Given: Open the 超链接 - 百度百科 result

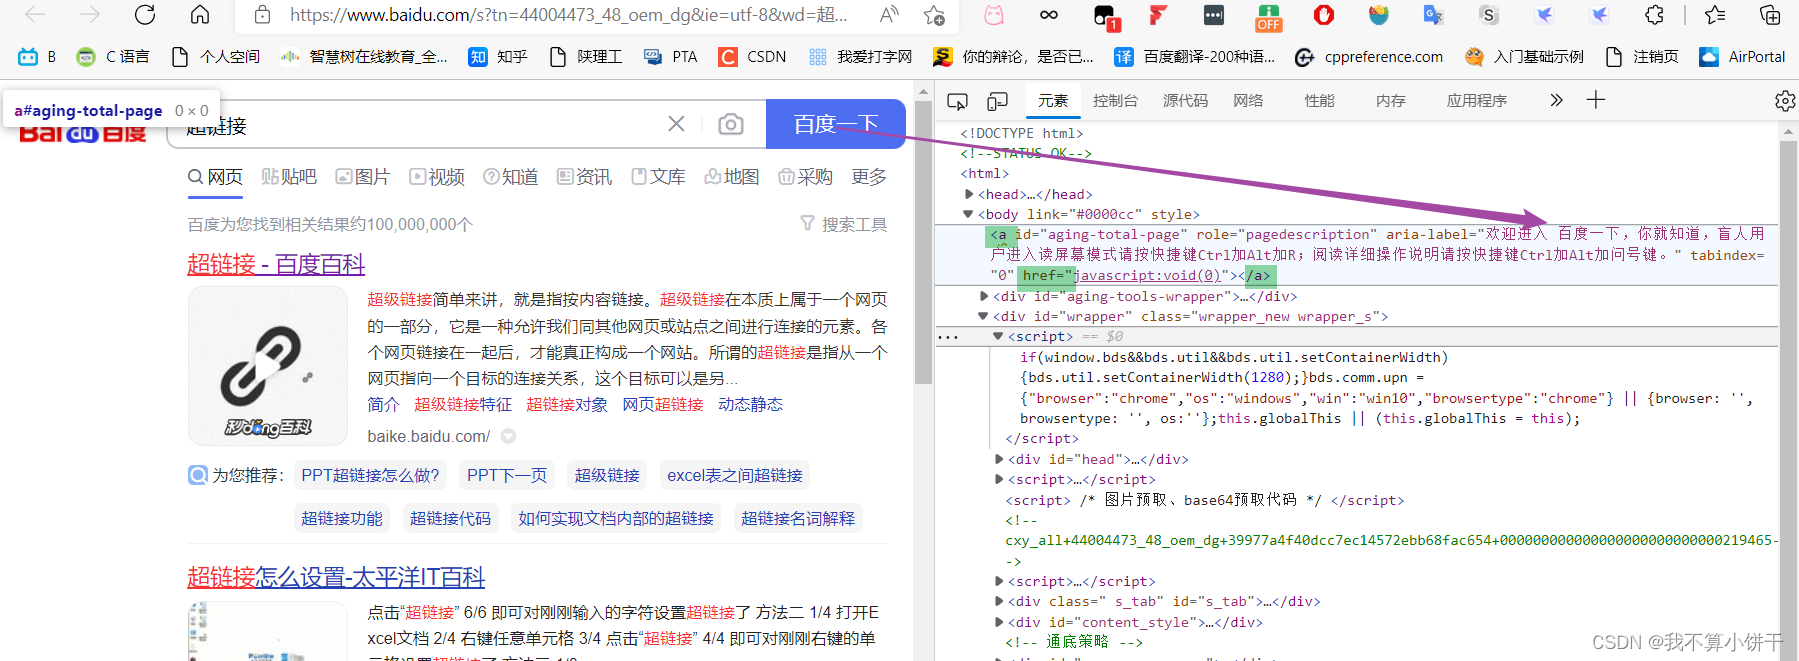Looking at the screenshot, I should tap(276, 264).
